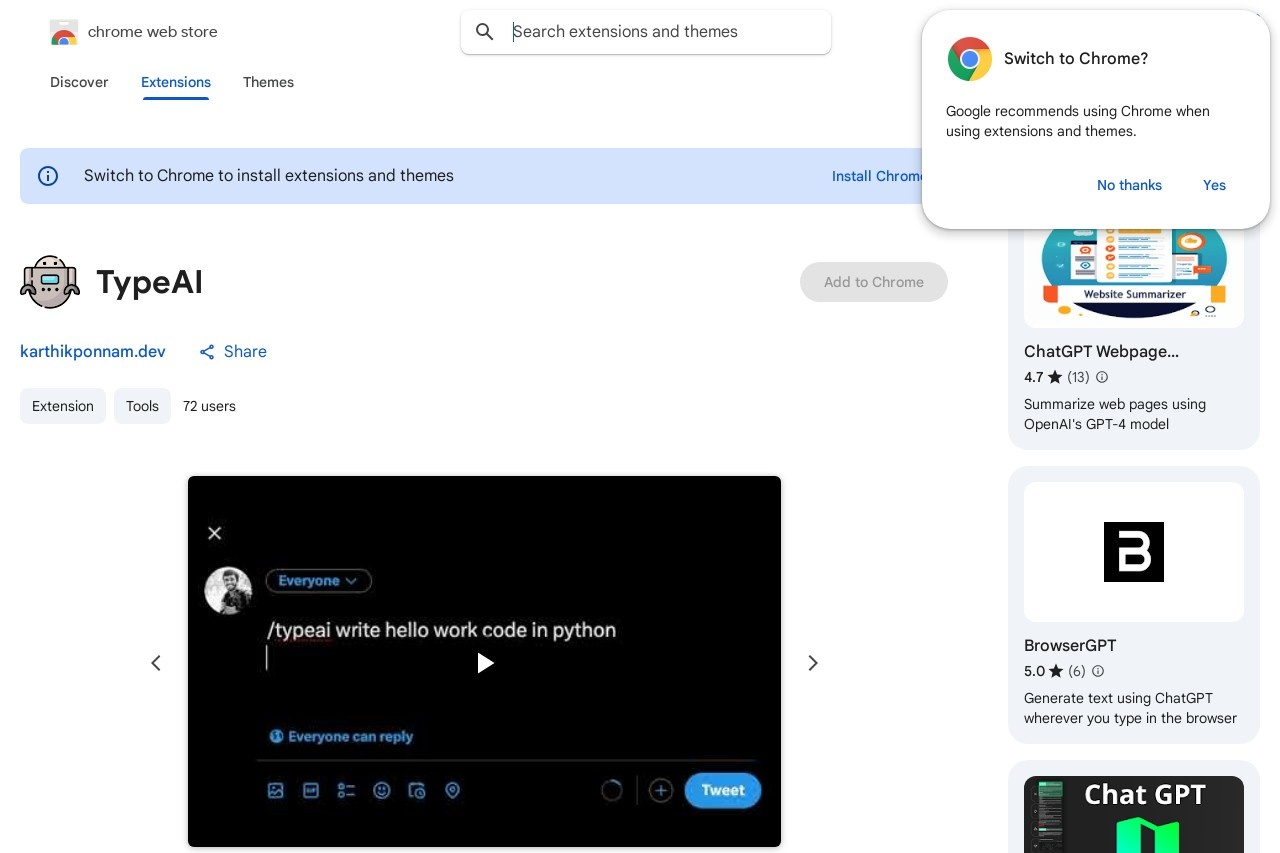This screenshot has height=853, width=1280.
Task: Open the ChatGPT Webpage... extension title
Action: coord(1101,351)
